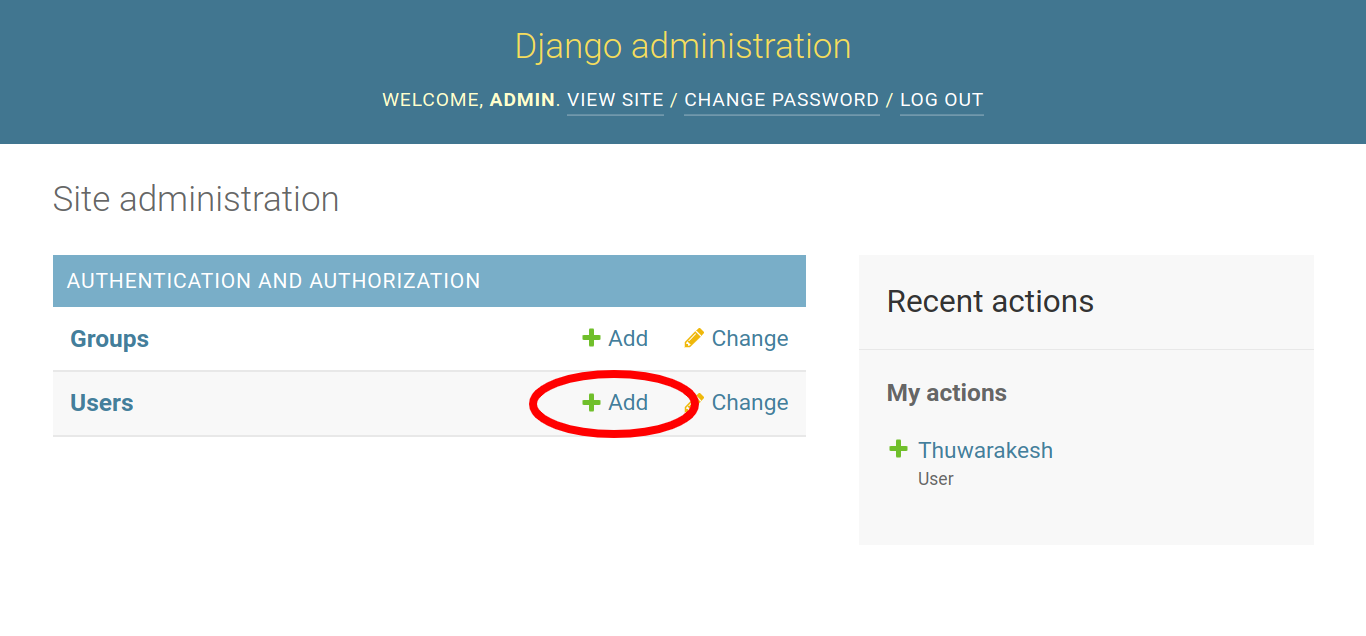The width and height of the screenshot is (1366, 636).
Task: Click the Site administration heading
Action: [x=196, y=199]
